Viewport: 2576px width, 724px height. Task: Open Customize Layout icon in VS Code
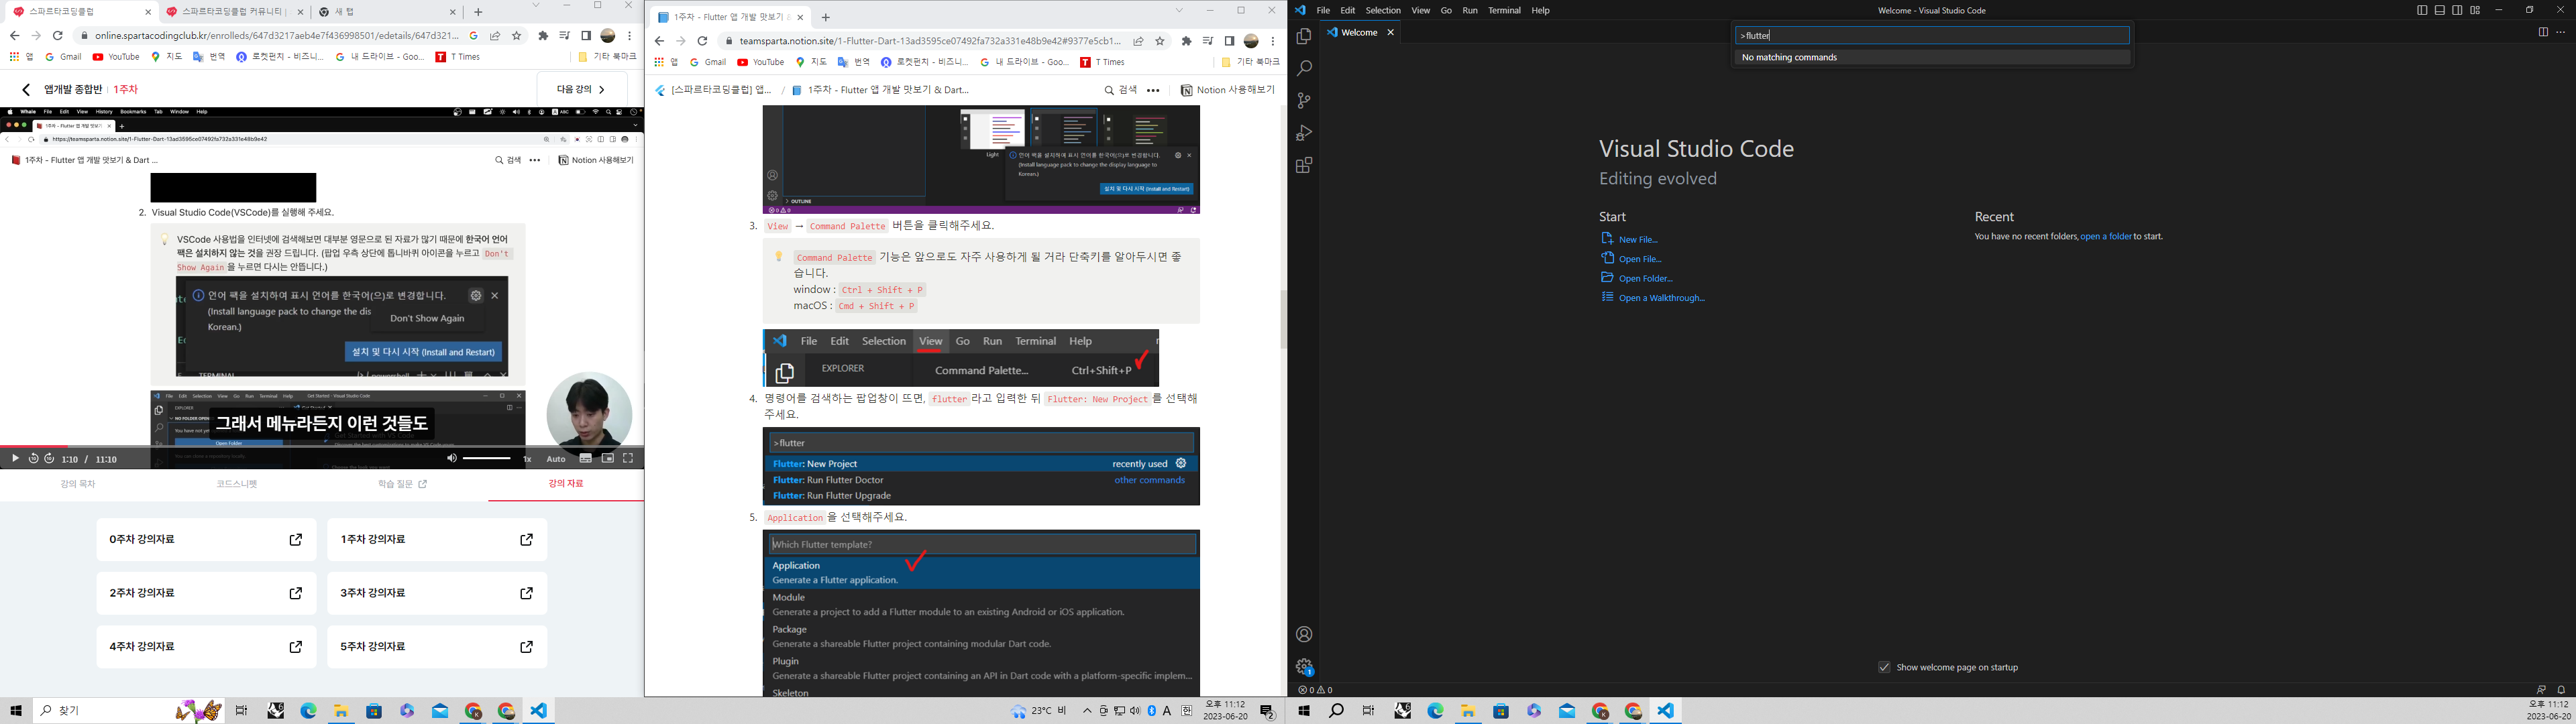pyautogui.click(x=2475, y=10)
